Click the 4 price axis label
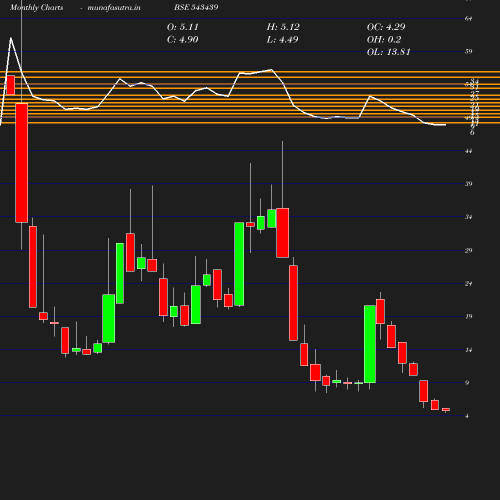Image resolution: width=500 pixels, height=500 pixels. click(467, 416)
